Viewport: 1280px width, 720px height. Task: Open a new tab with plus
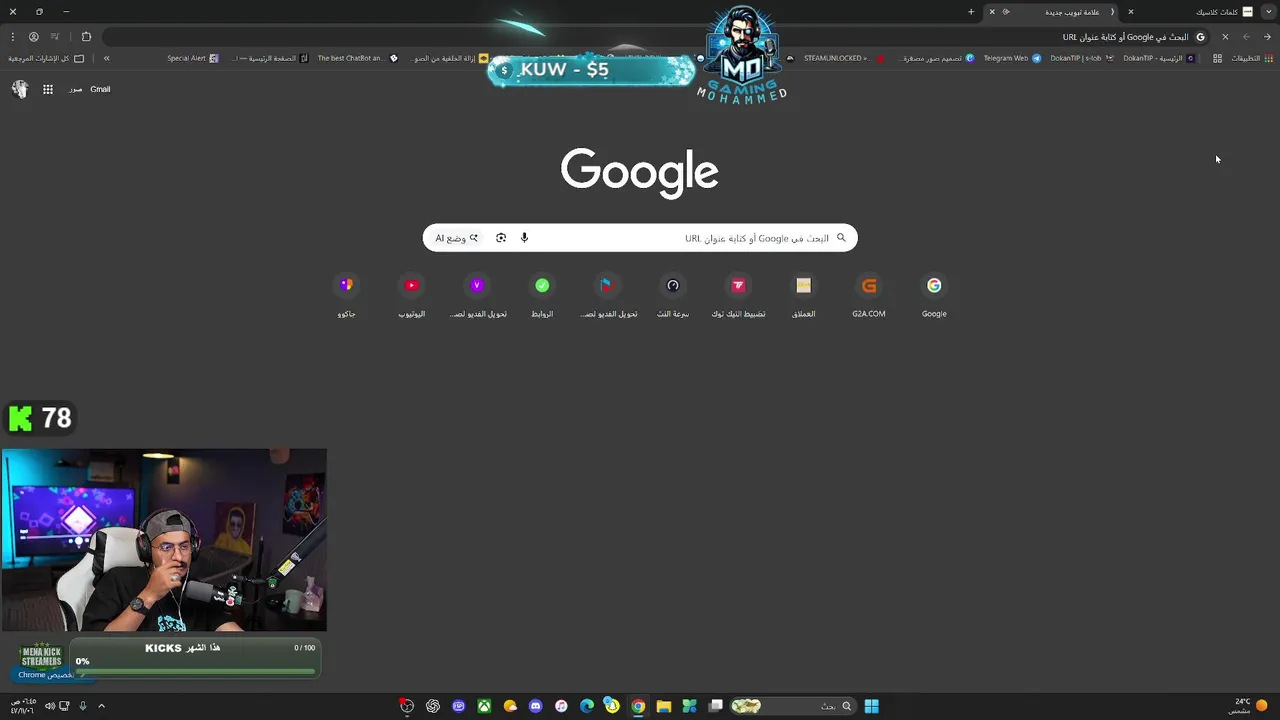tap(970, 12)
